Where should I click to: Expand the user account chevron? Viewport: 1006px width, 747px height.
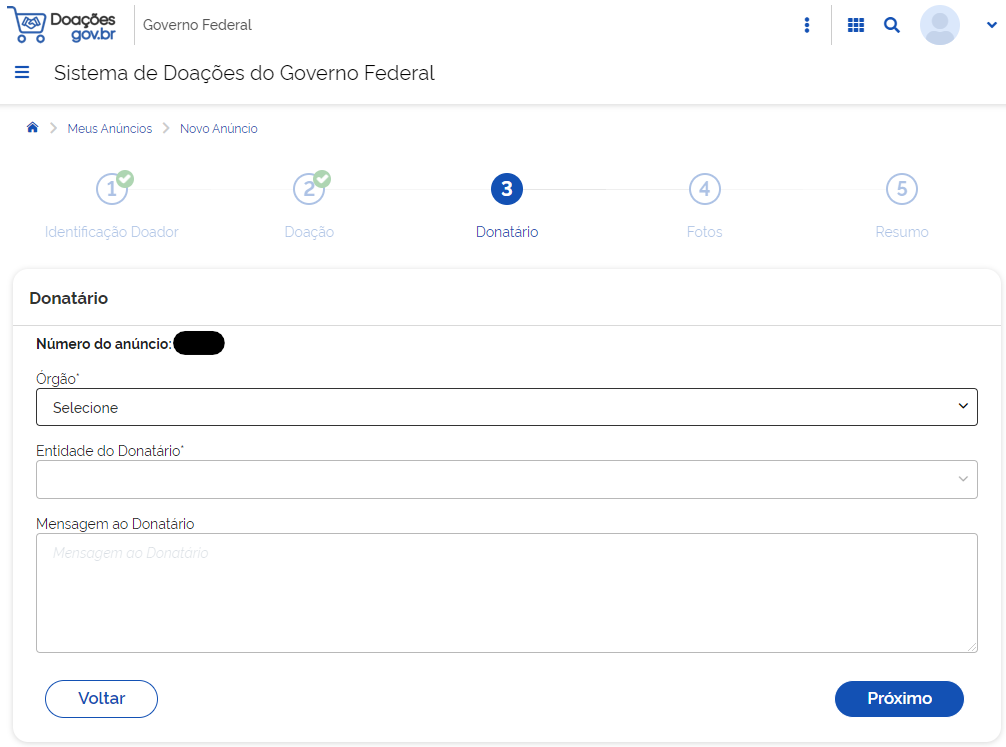coord(991,26)
